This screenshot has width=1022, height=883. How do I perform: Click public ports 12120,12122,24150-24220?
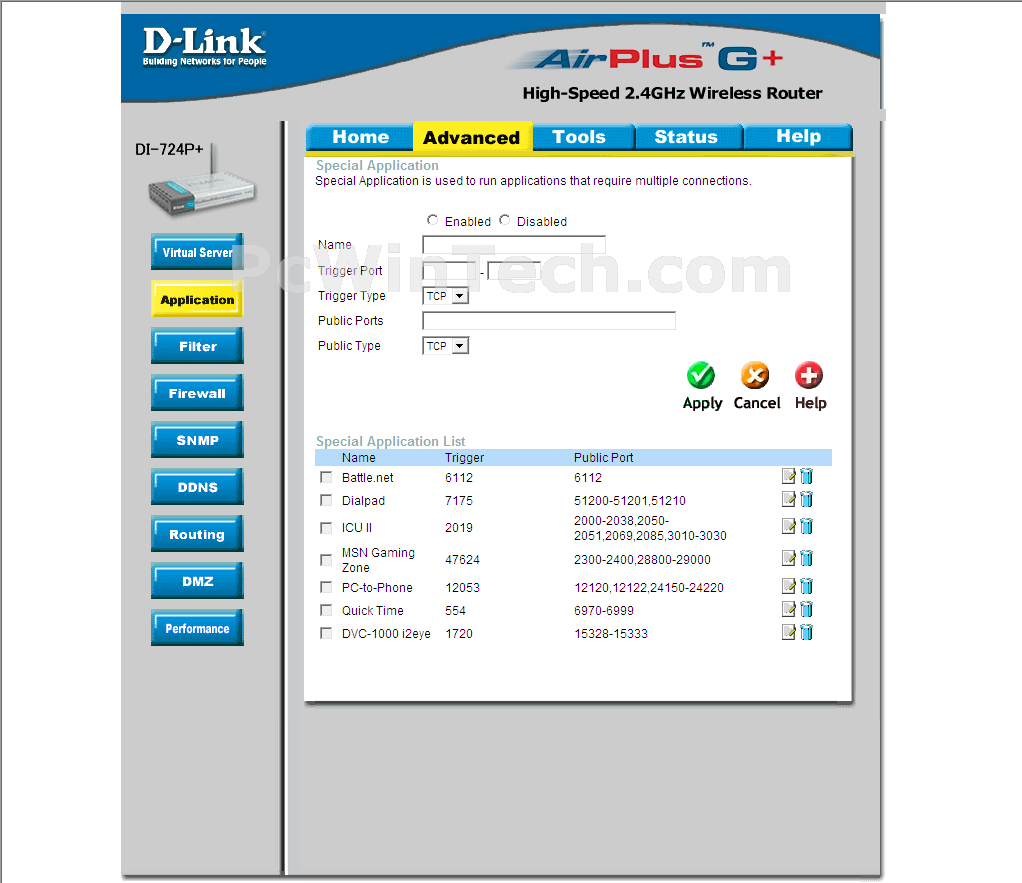649,588
